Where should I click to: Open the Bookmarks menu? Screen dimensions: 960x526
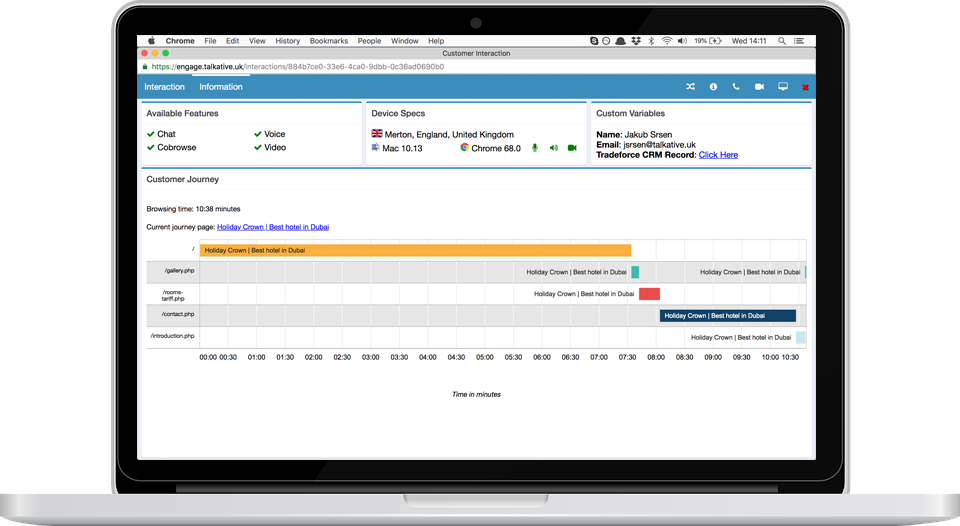329,41
